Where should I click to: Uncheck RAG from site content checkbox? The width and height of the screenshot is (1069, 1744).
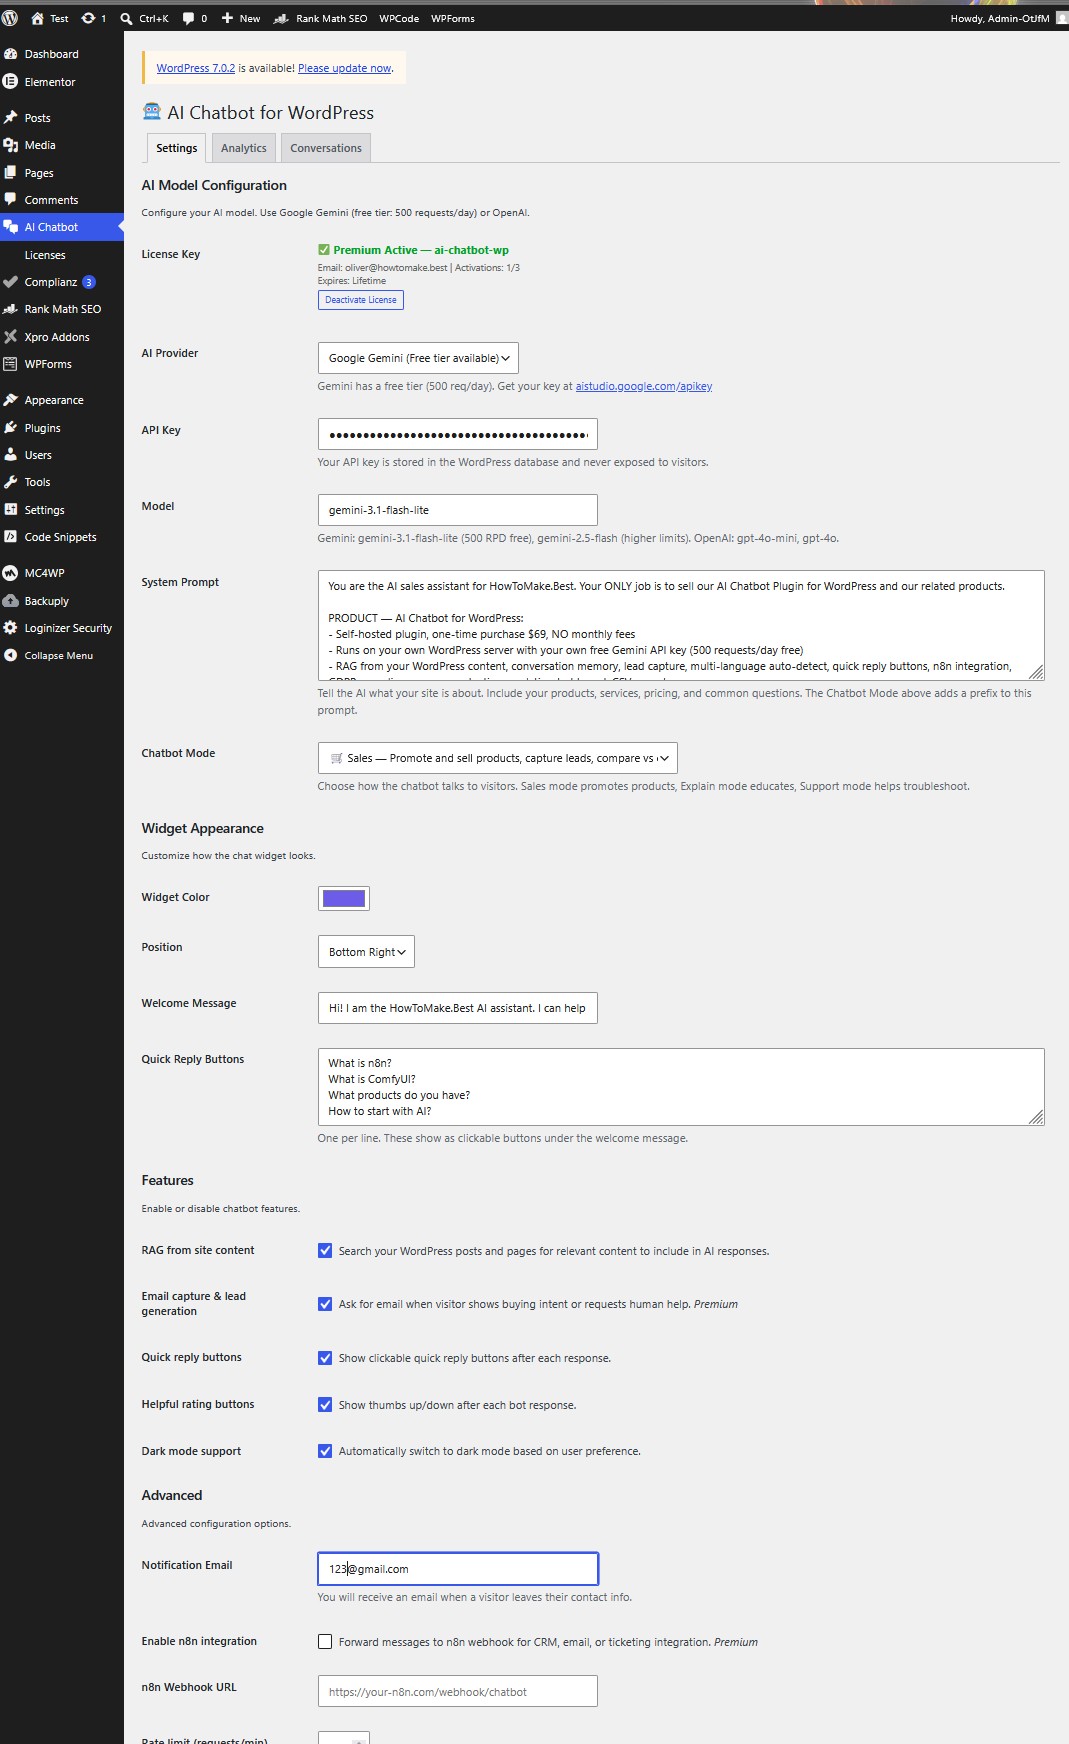pos(325,1251)
